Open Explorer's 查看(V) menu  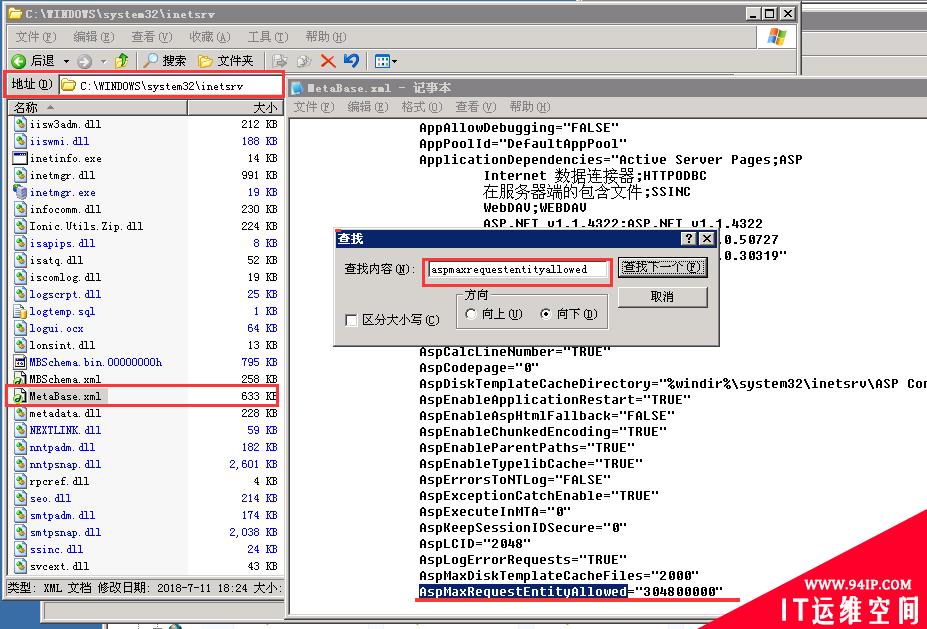tap(151, 37)
